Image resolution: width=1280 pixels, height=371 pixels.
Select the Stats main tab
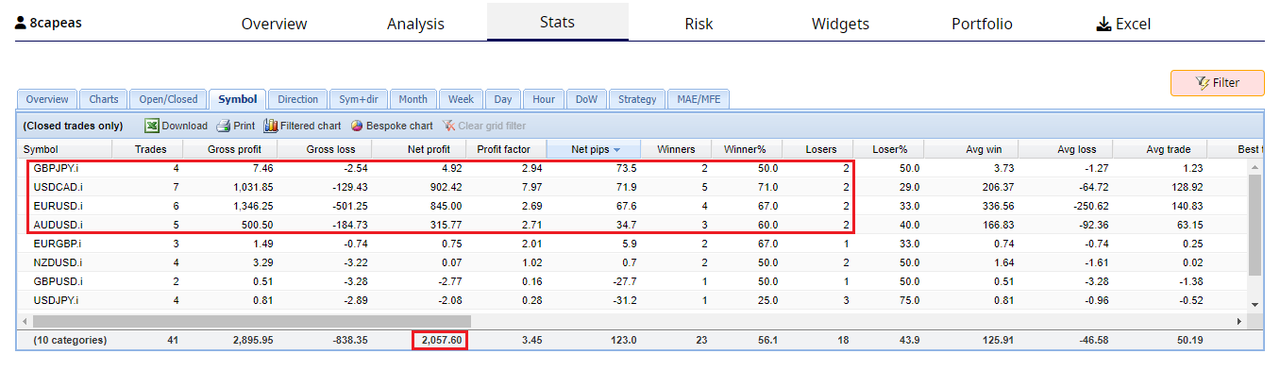pos(557,21)
